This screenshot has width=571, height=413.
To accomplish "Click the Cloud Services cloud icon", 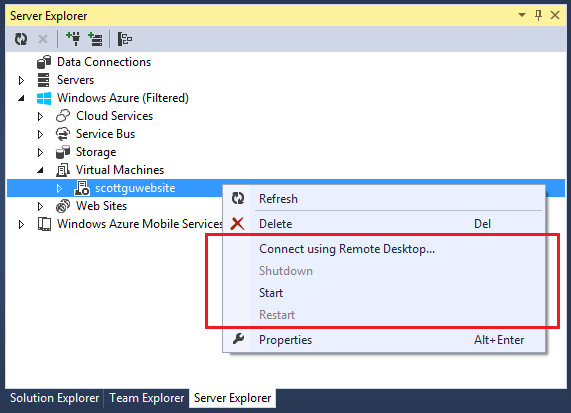I will [63, 116].
